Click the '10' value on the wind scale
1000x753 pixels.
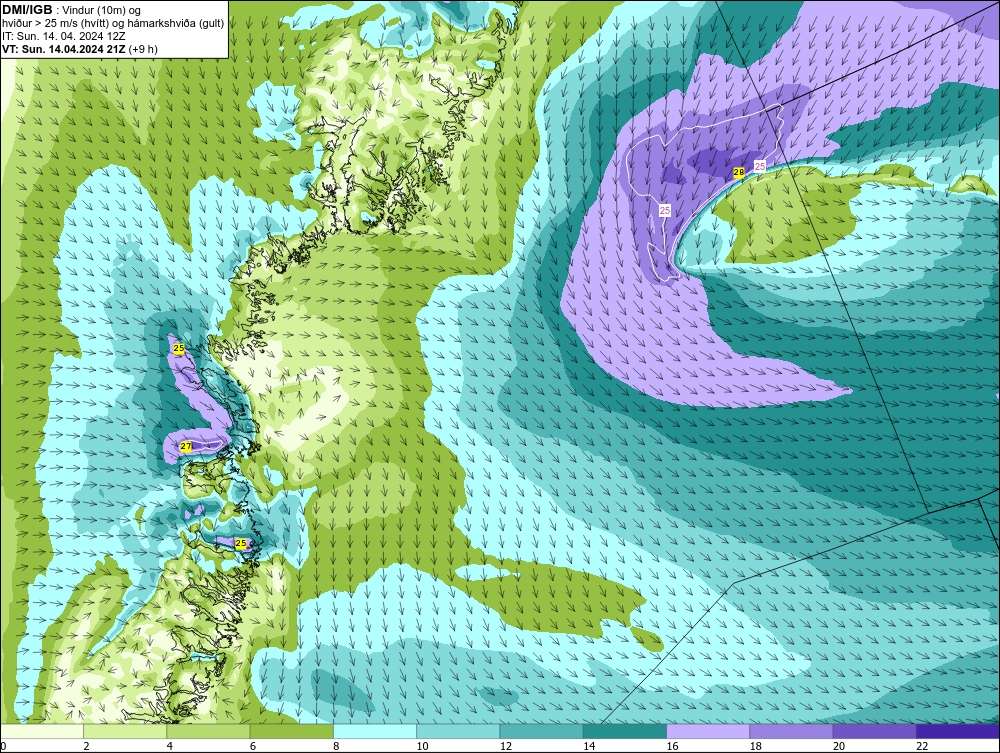(x=422, y=747)
